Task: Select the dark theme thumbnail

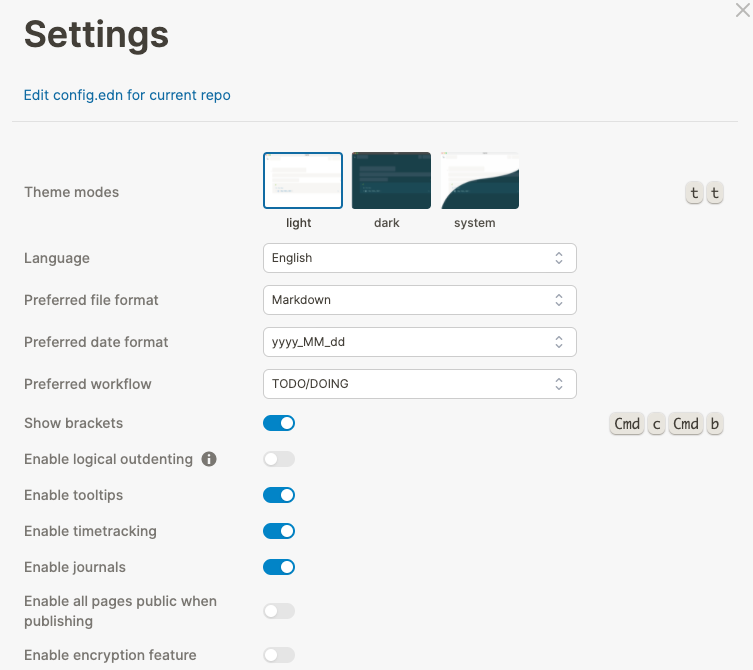Action: 391,181
